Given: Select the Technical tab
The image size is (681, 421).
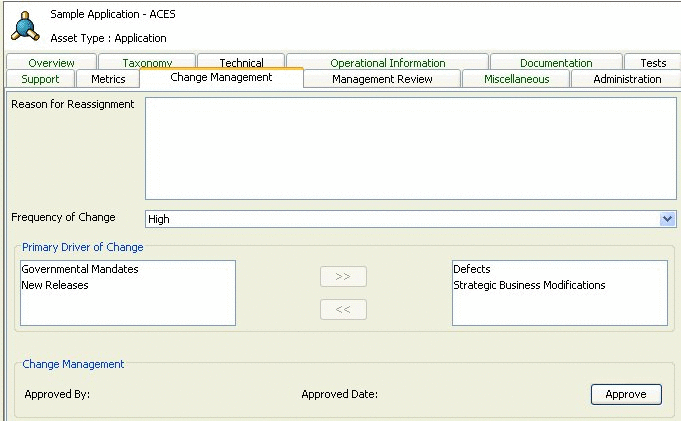Looking at the screenshot, I should [x=241, y=63].
